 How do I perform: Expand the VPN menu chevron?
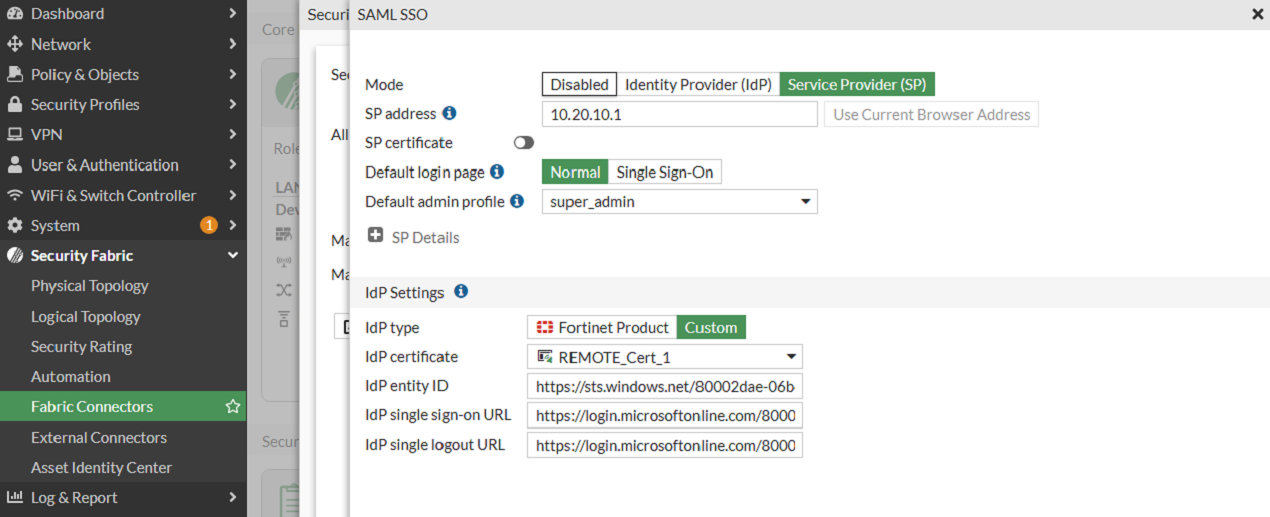(x=232, y=134)
